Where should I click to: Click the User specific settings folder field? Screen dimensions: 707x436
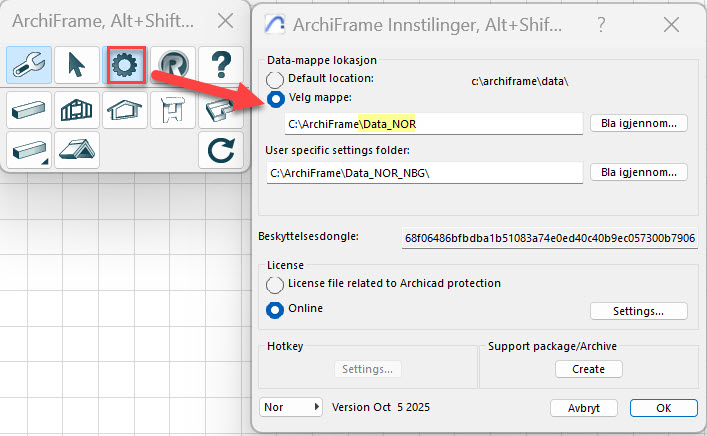coord(424,173)
